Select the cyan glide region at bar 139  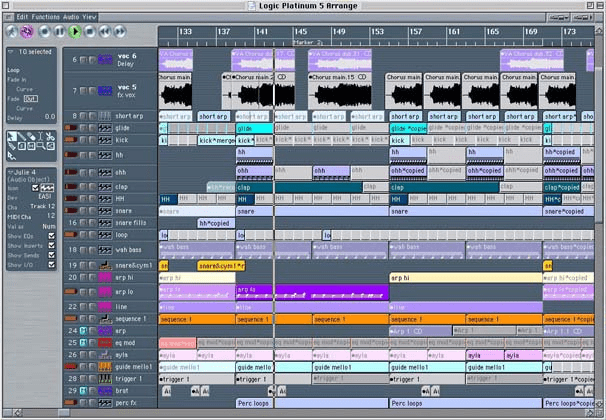(x=254, y=128)
